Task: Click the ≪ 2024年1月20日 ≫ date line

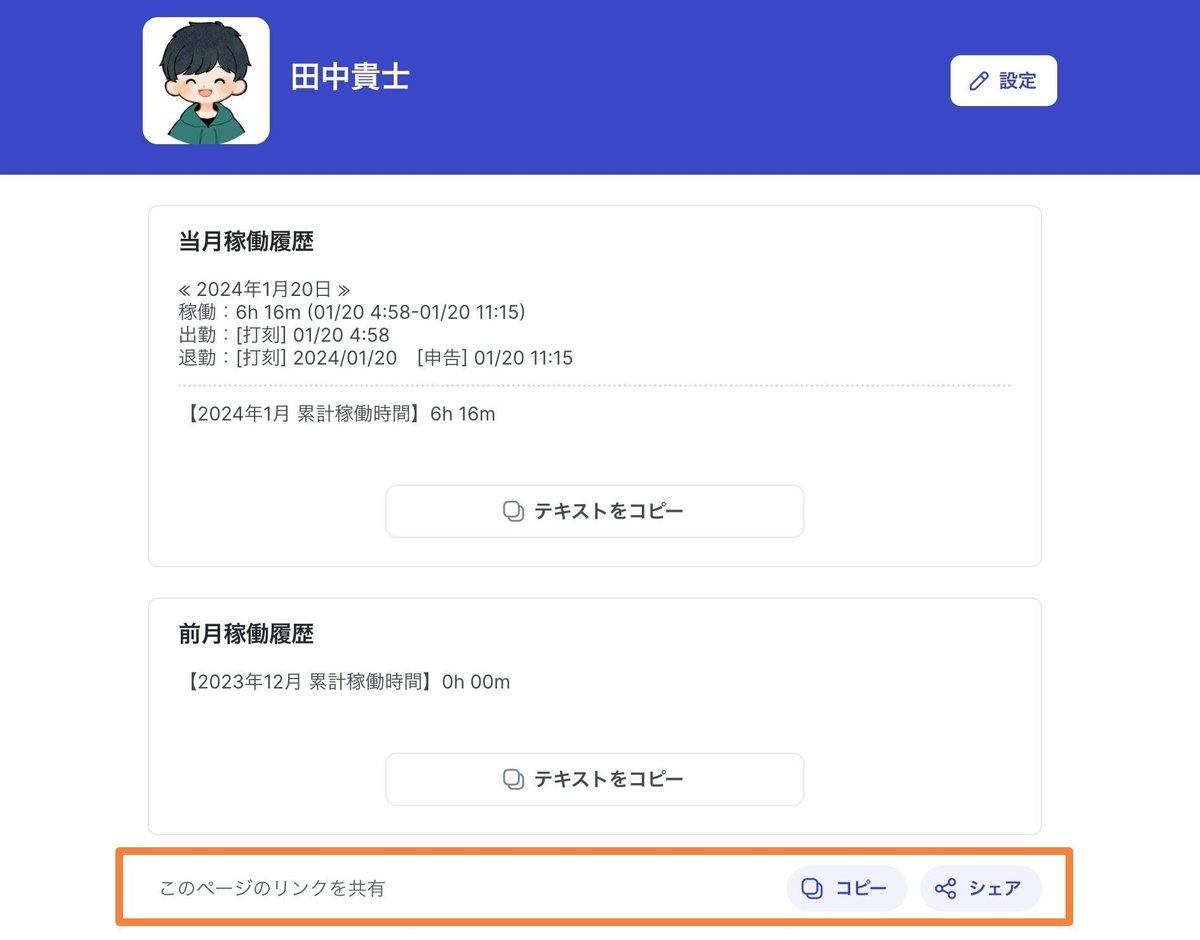Action: click(x=264, y=290)
